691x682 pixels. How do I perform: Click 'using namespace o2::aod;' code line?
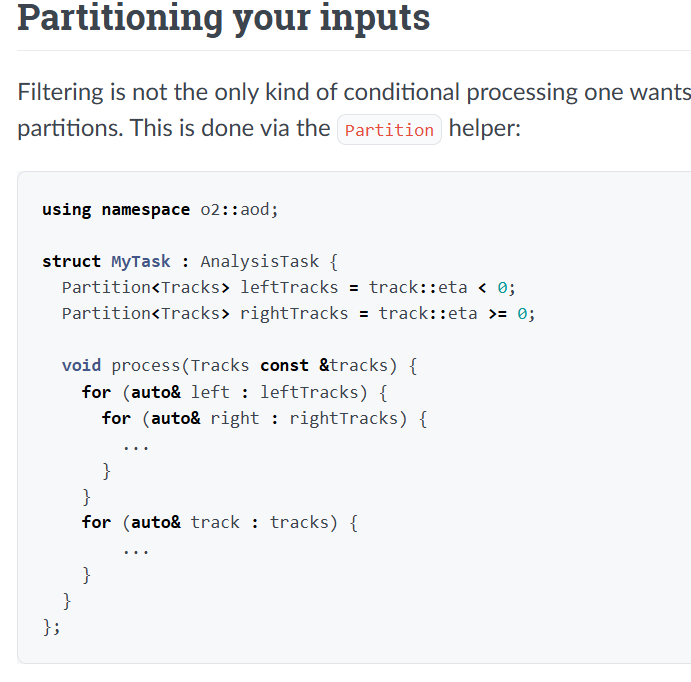(x=160, y=210)
